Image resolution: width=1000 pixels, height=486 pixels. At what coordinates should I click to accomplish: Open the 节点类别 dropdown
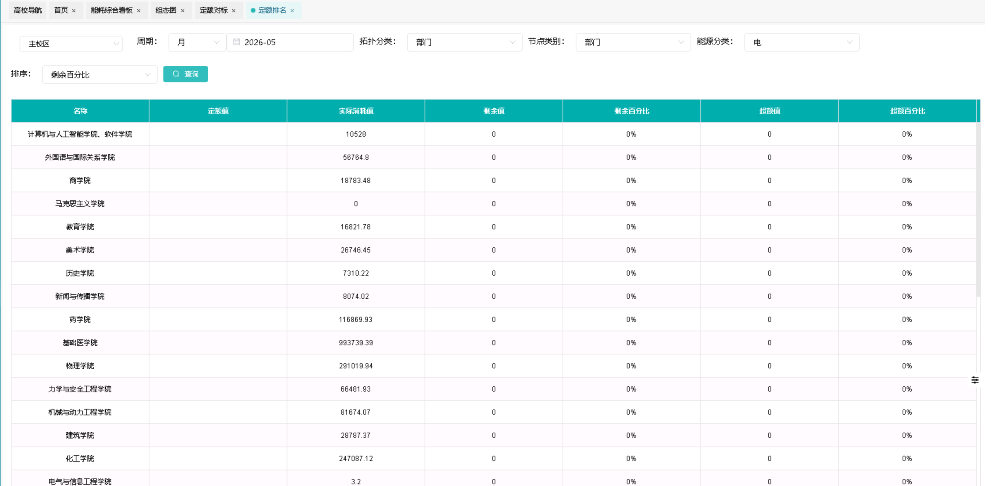(633, 42)
